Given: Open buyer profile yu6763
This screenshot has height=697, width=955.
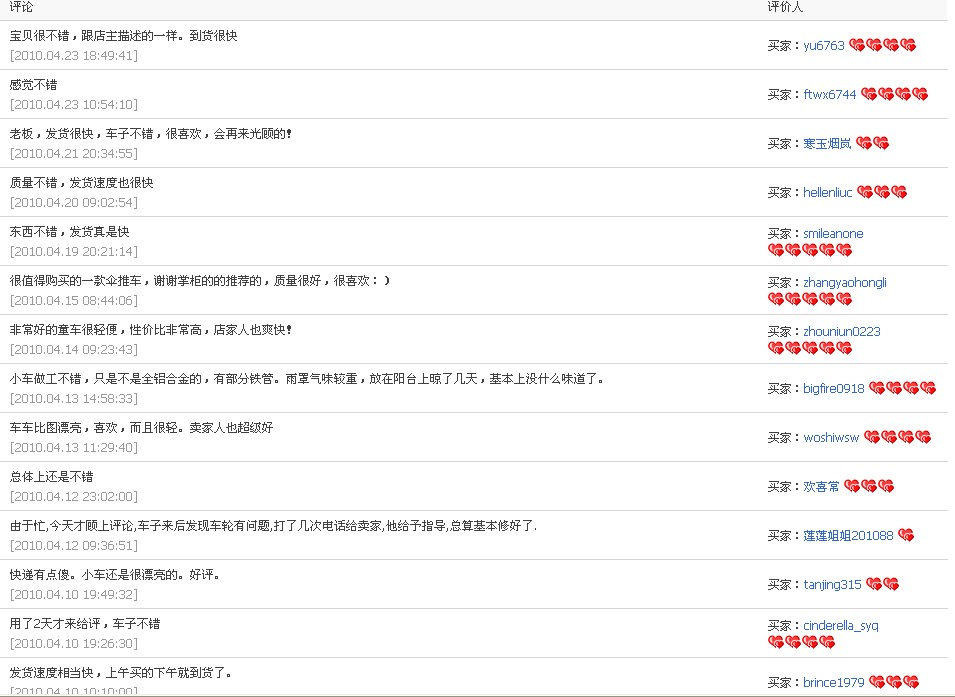Looking at the screenshot, I should click(824, 46).
